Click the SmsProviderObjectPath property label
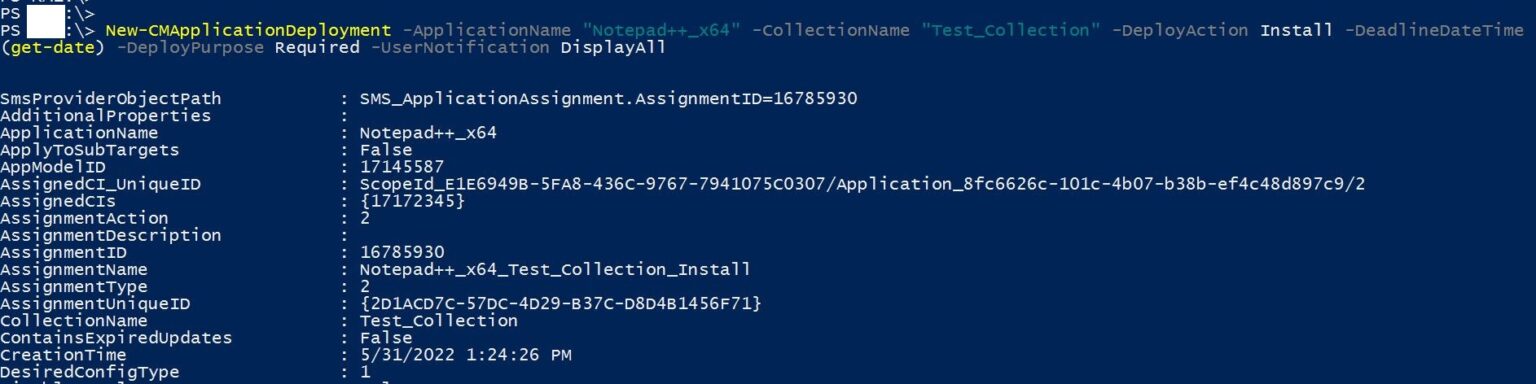1536x384 pixels. [x=111, y=98]
